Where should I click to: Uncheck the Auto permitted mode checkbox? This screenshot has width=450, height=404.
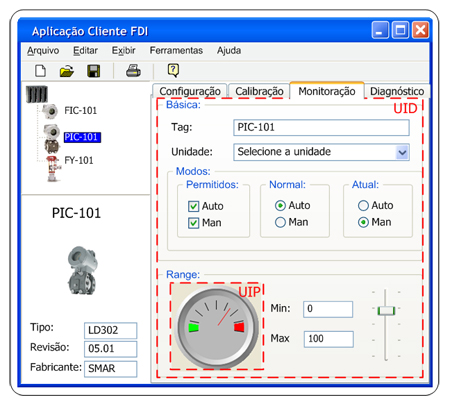(x=193, y=206)
